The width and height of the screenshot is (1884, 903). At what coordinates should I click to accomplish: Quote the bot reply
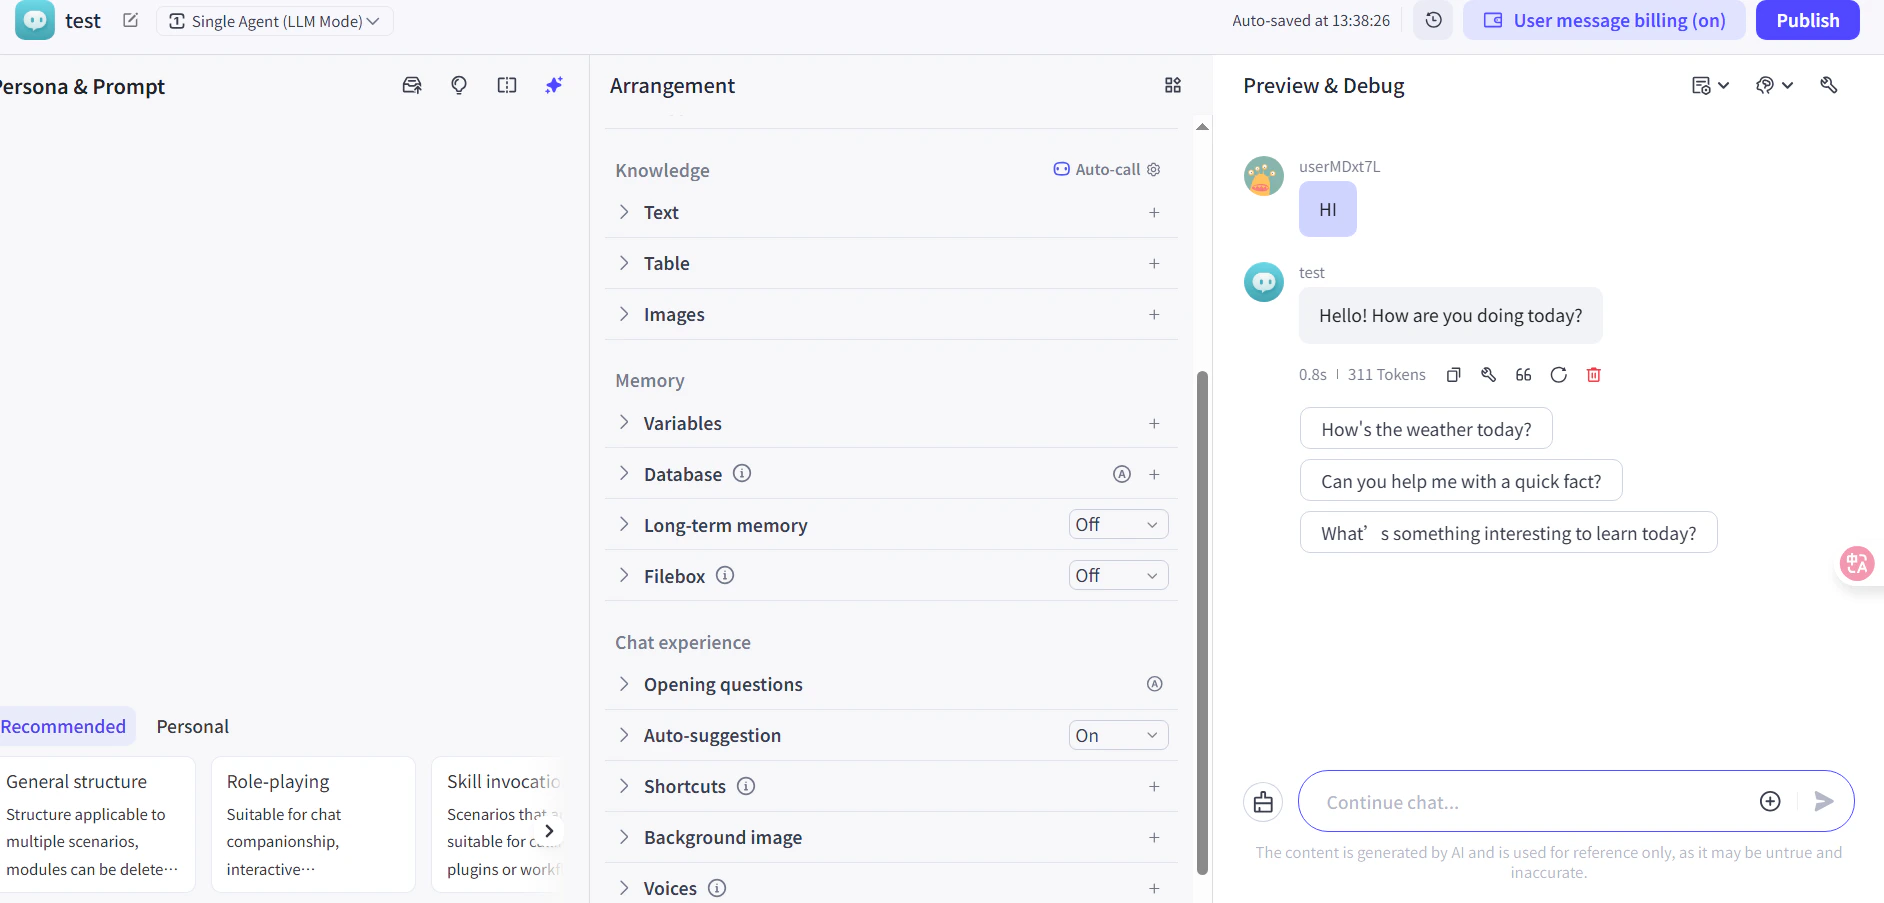coord(1523,375)
